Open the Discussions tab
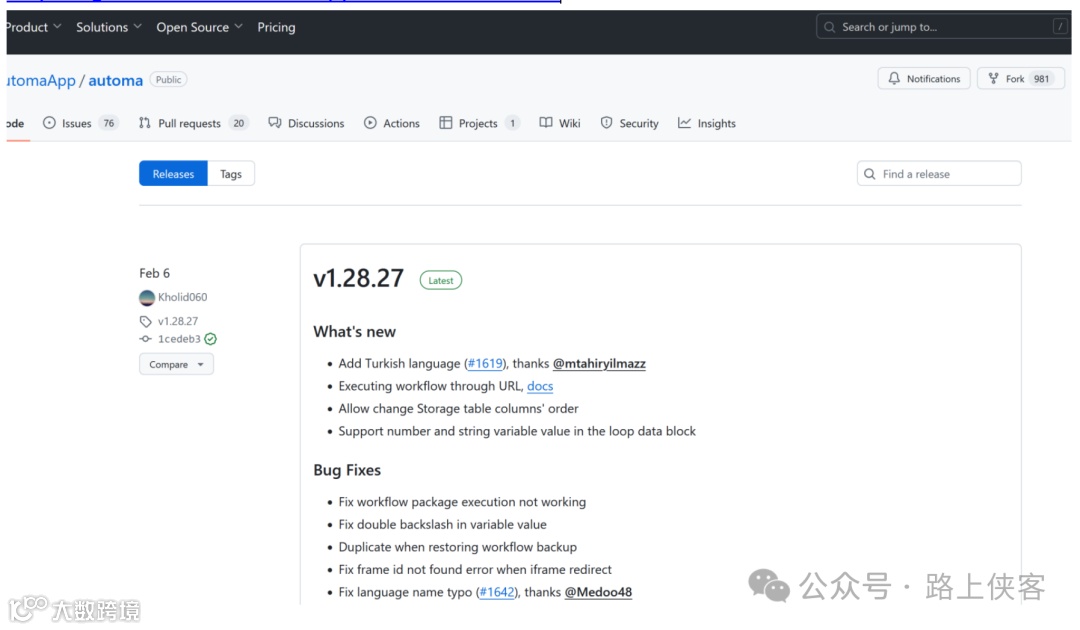This screenshot has height=630, width=1080. point(306,123)
